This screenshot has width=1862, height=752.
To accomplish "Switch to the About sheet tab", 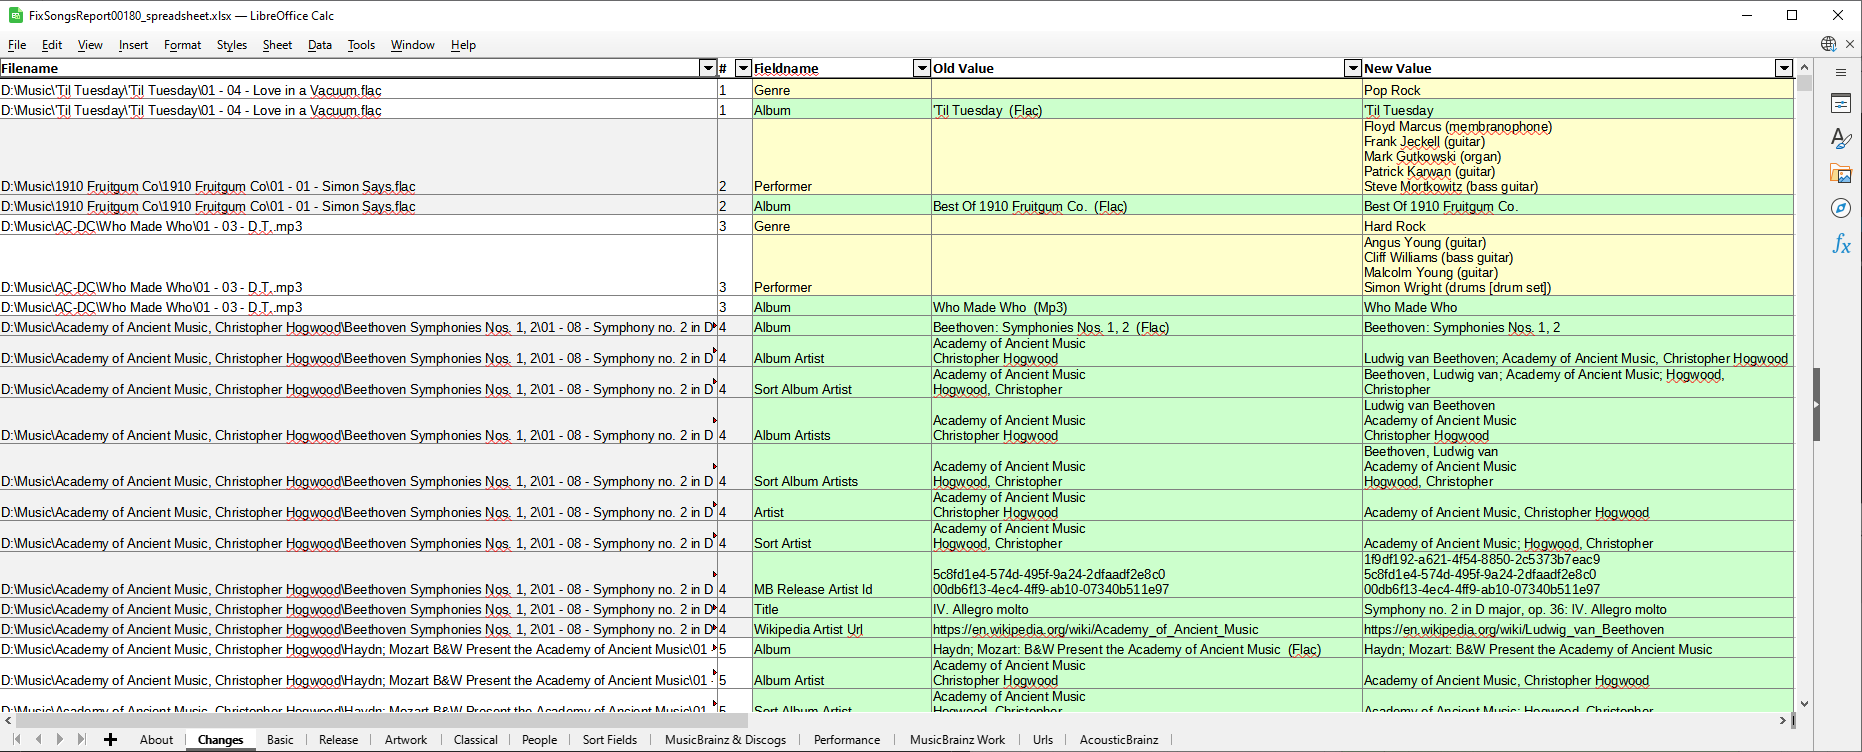I will pos(156,740).
